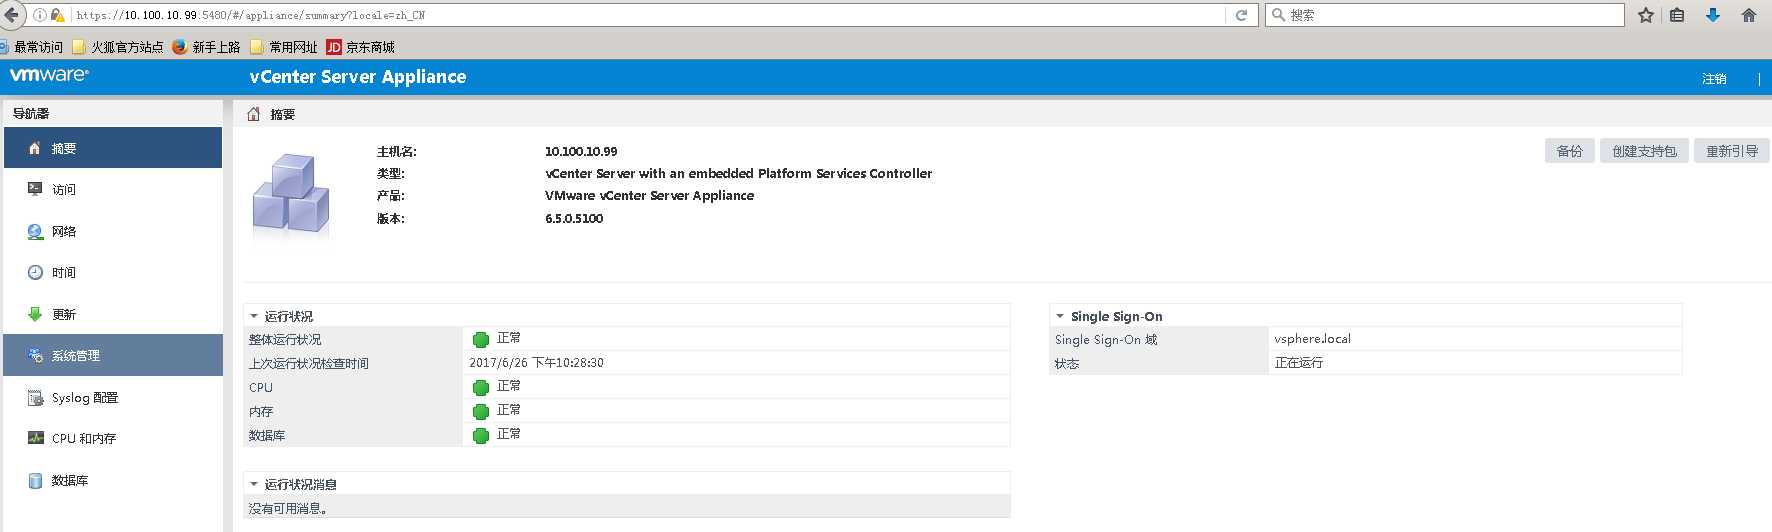Click the 正在运行 status value
This screenshot has width=1772, height=532.
1298,363
